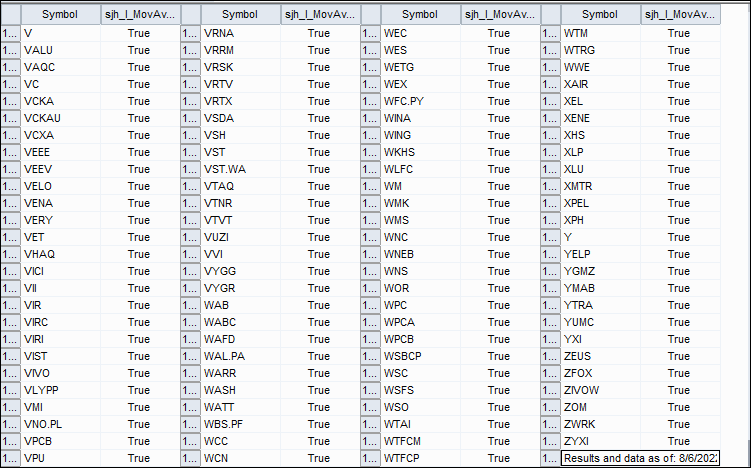Click the ZEUS symbol cell
The width and height of the screenshot is (751, 468).
[x=601, y=356]
